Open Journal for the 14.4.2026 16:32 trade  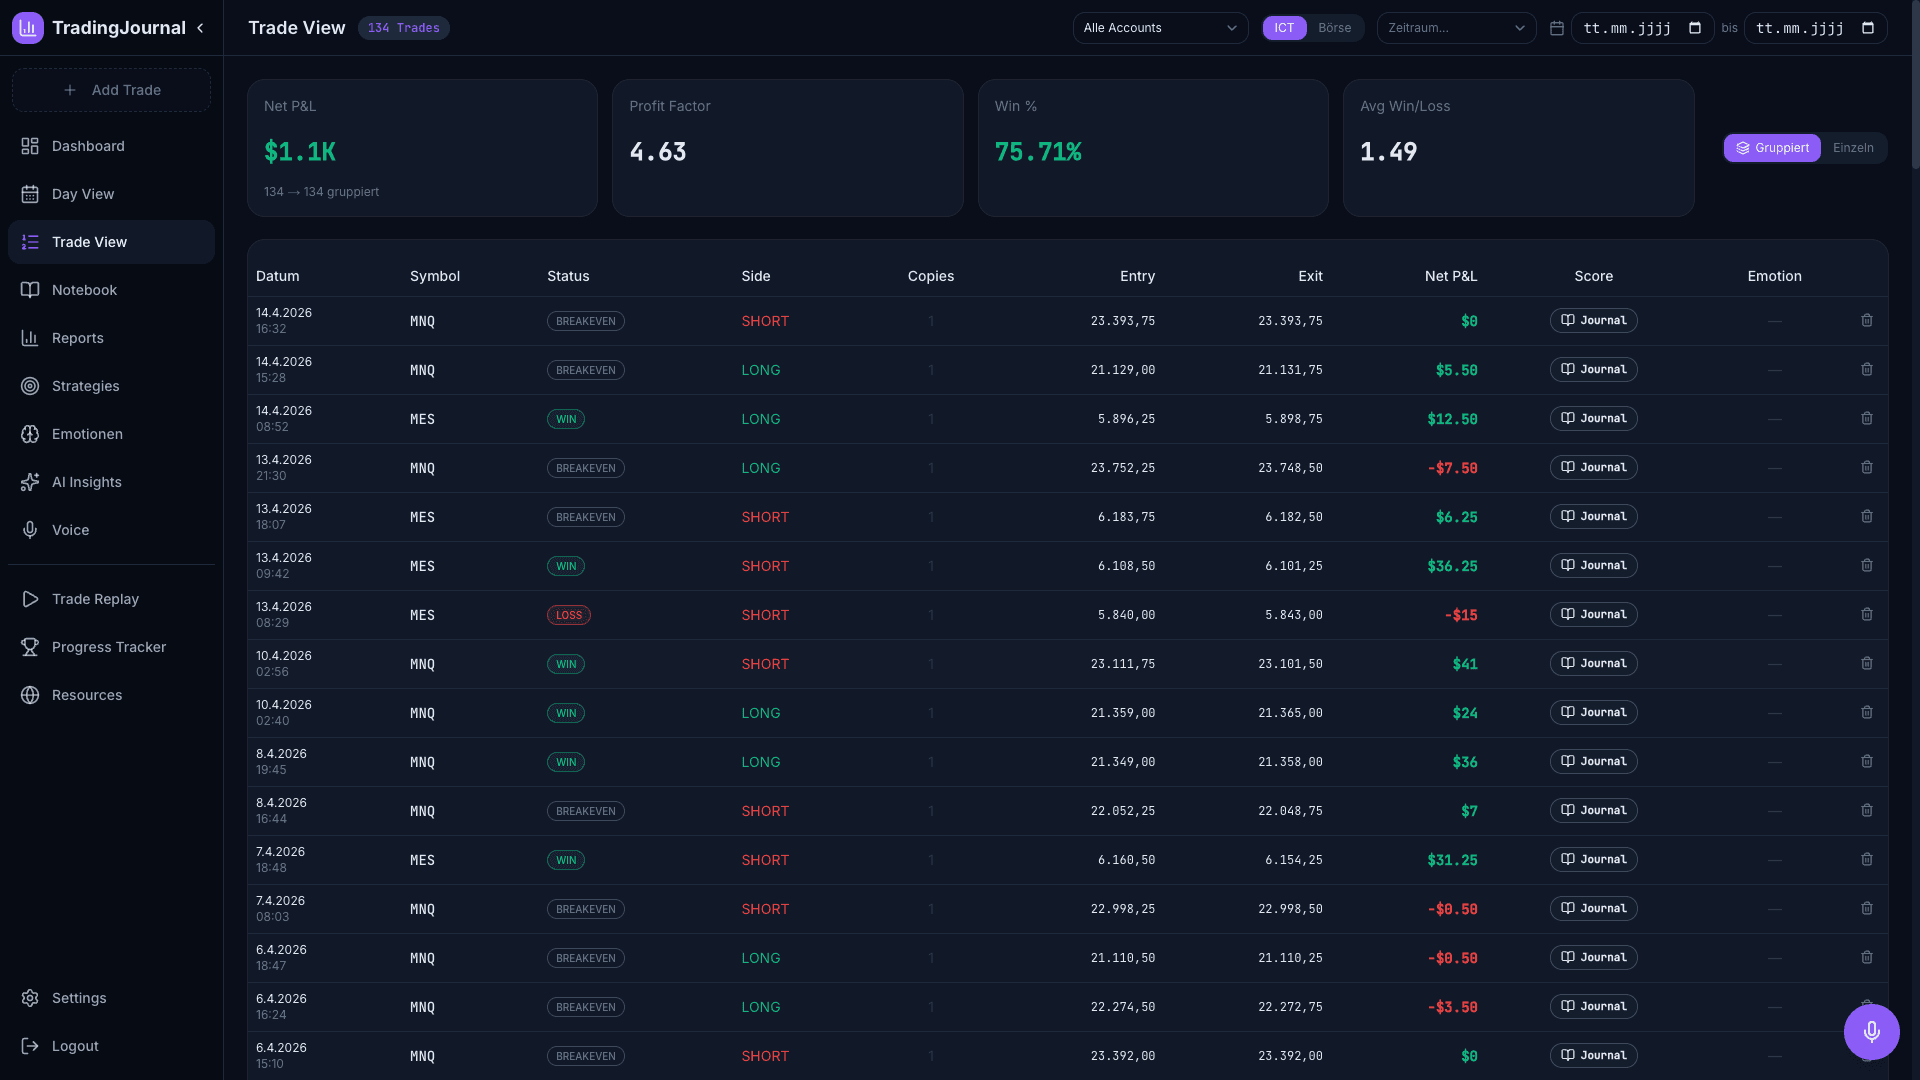(1593, 321)
